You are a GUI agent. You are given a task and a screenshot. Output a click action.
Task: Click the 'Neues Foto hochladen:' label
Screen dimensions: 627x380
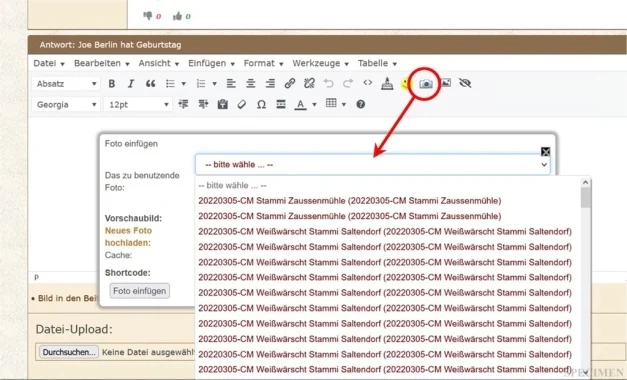pos(128,236)
